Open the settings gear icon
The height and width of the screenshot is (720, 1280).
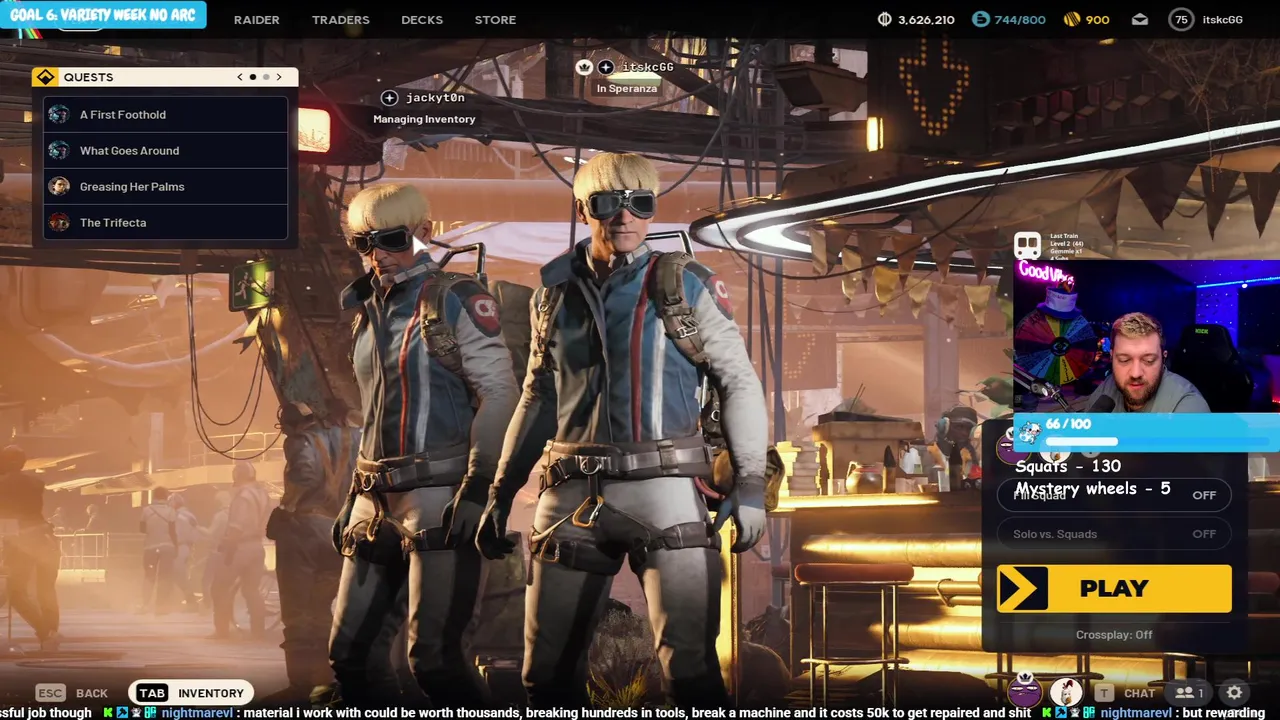pos(1235,693)
